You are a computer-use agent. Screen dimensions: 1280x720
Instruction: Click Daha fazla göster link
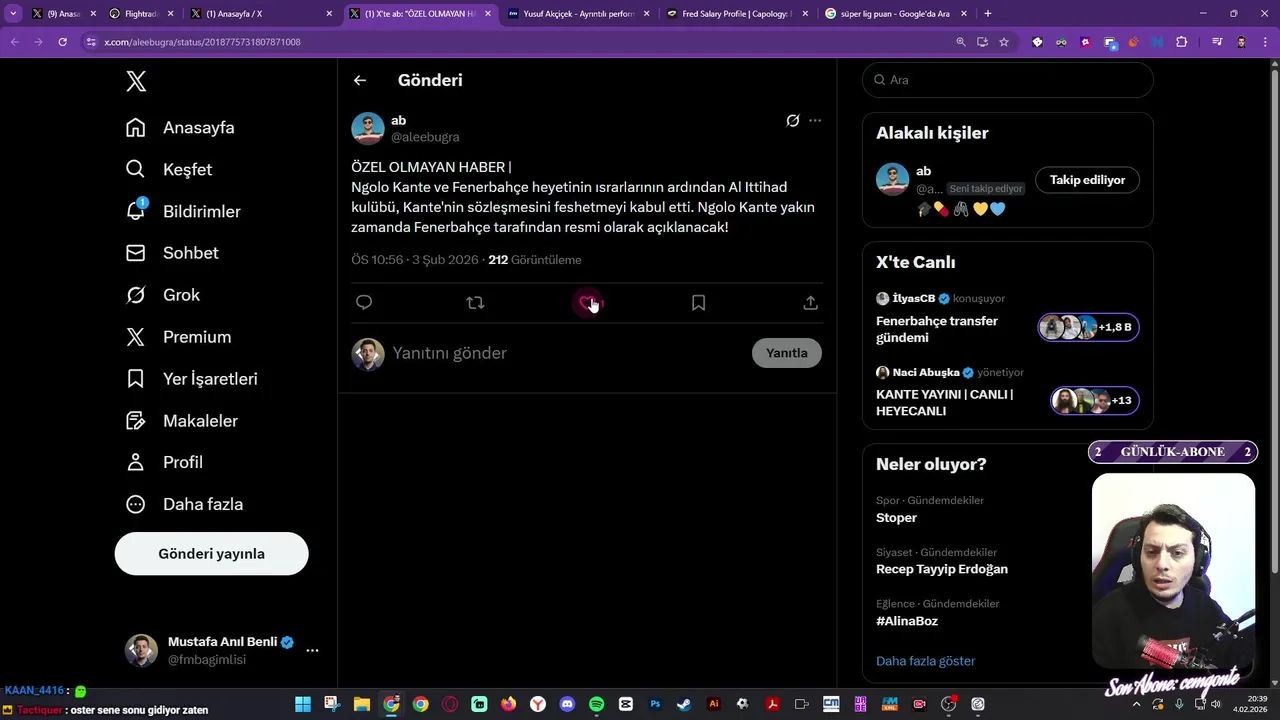pyautogui.click(x=925, y=661)
